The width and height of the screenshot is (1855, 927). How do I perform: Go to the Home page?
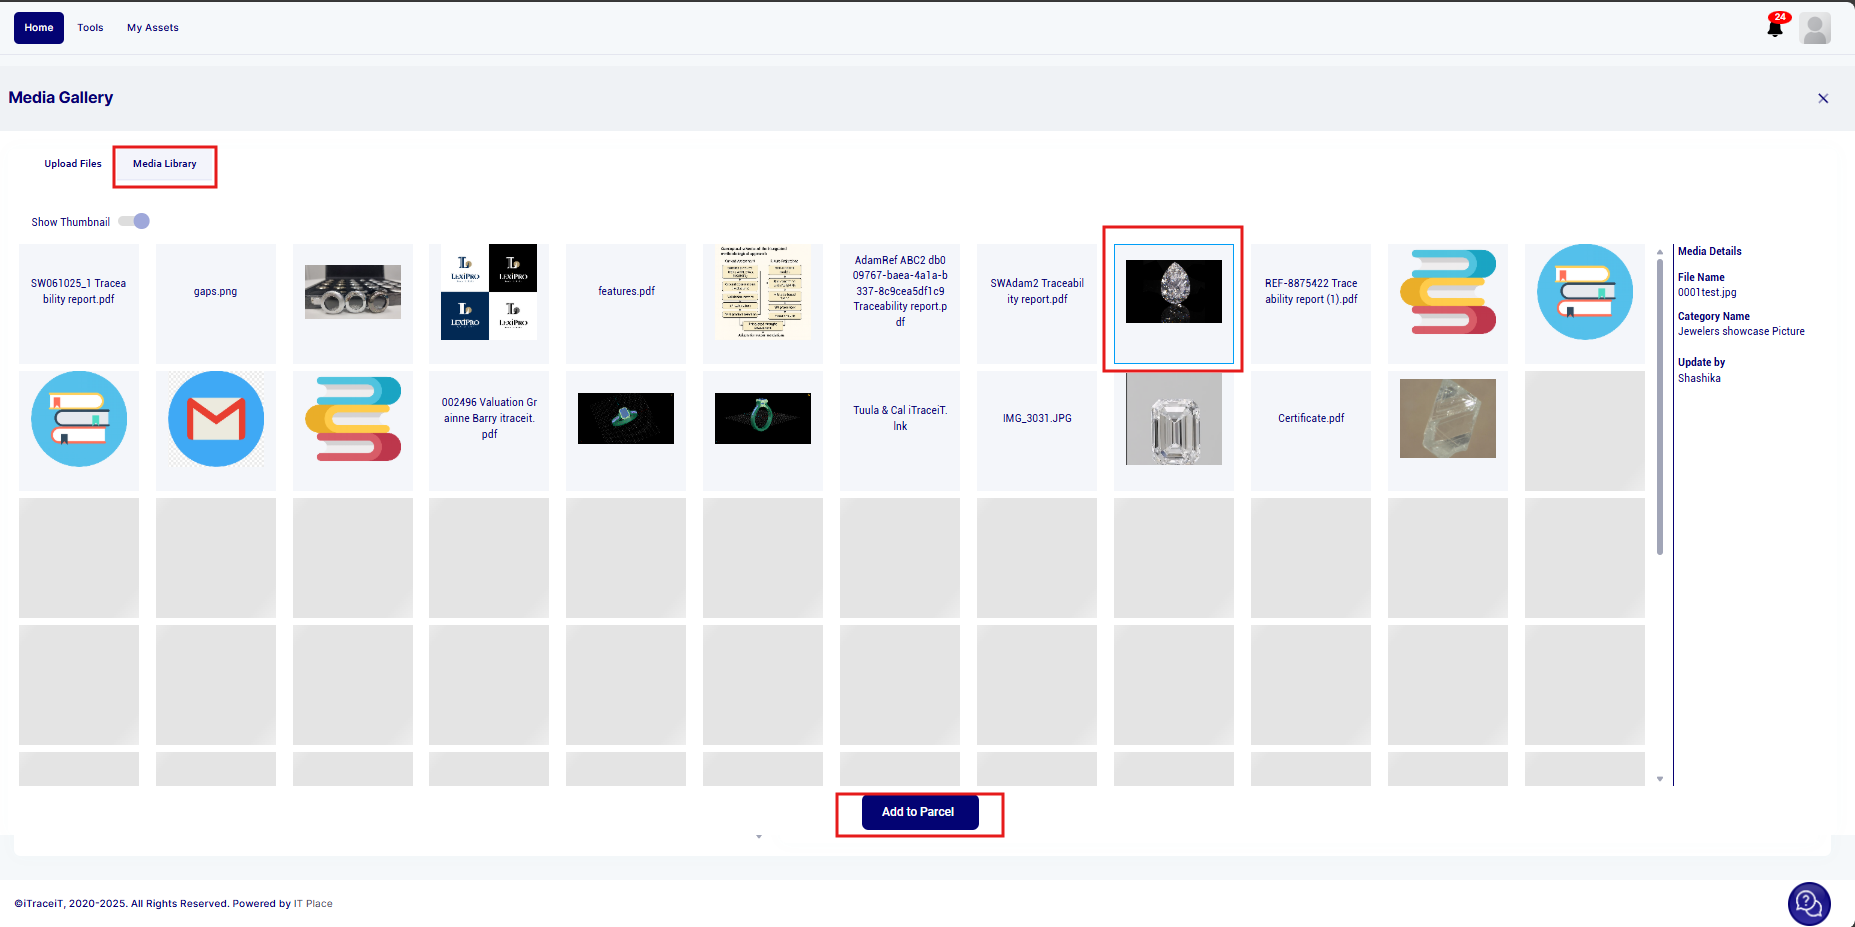tap(39, 28)
